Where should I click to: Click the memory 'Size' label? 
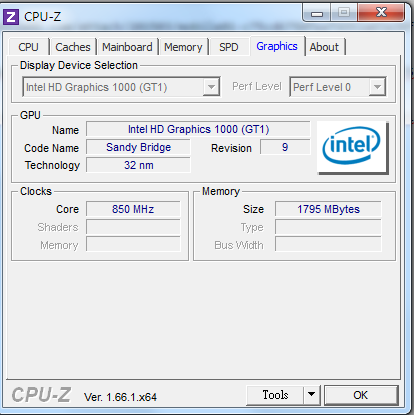click(x=253, y=209)
